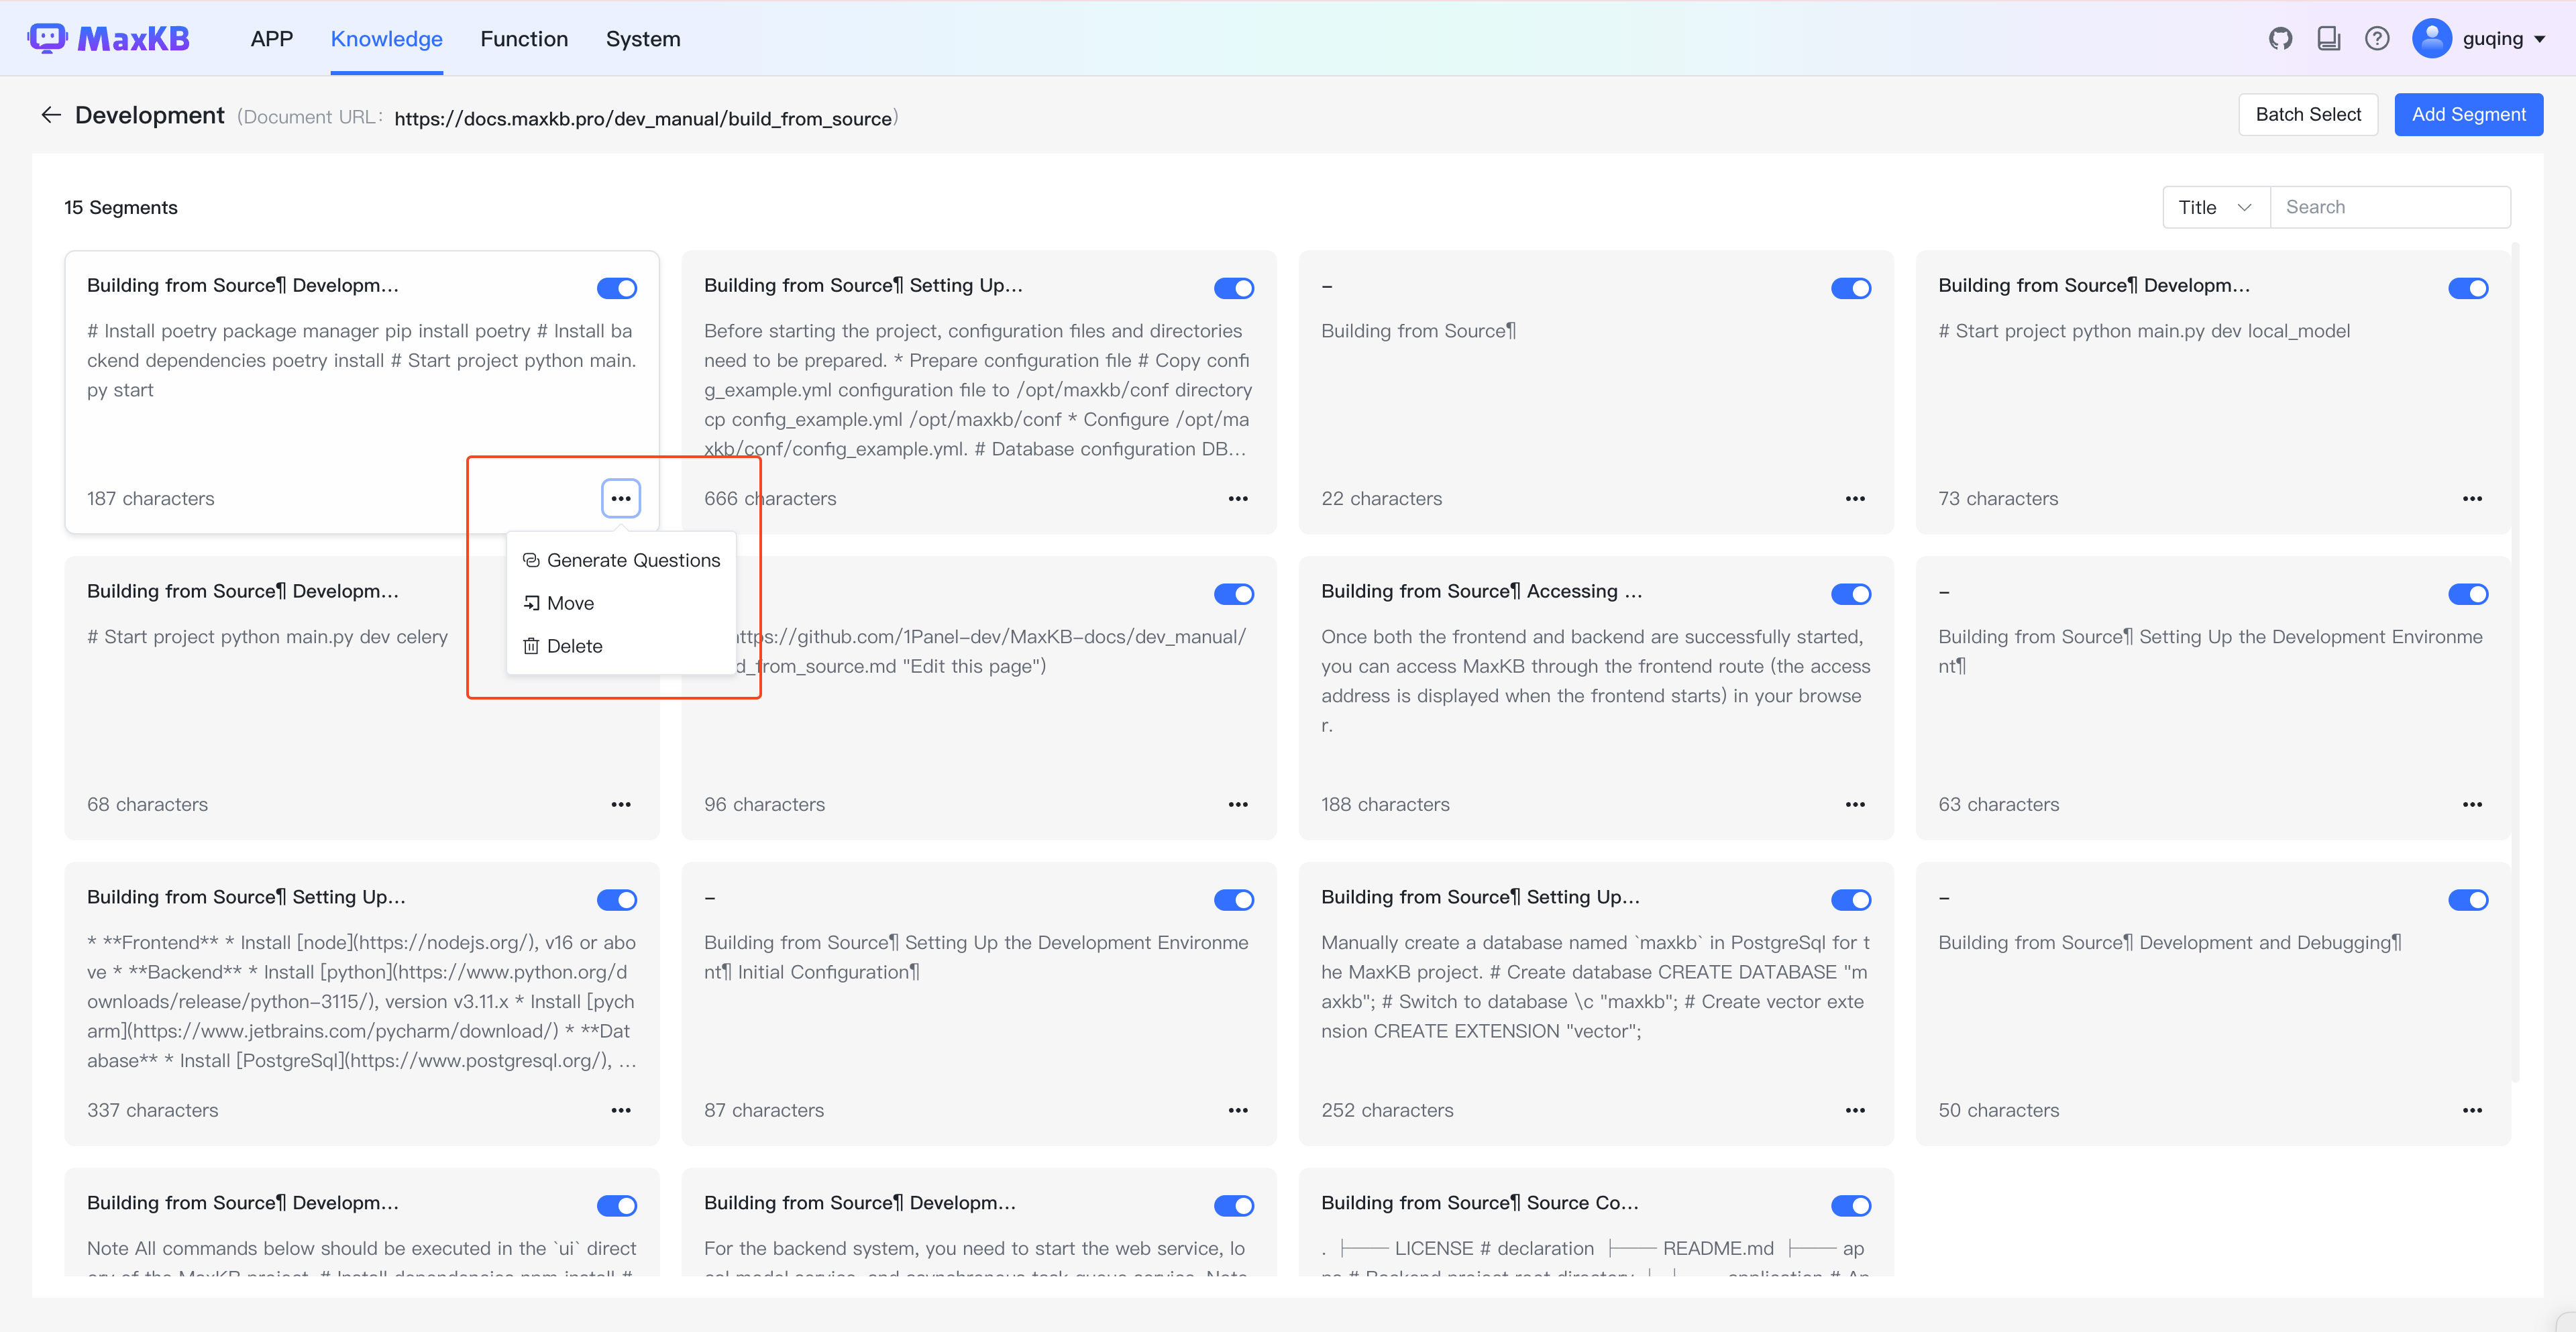Open more options on the 63 characters card
This screenshot has height=1332, width=2576.
coord(2472,804)
